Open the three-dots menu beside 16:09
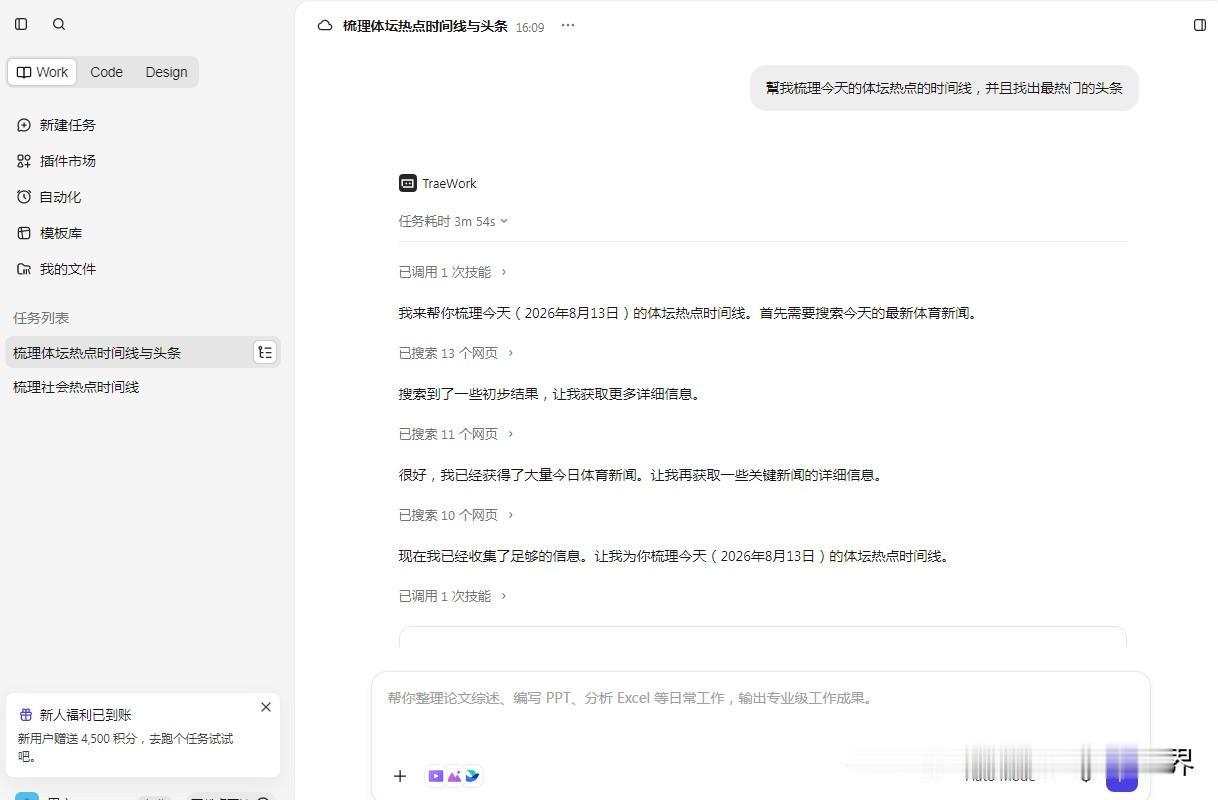 568,26
